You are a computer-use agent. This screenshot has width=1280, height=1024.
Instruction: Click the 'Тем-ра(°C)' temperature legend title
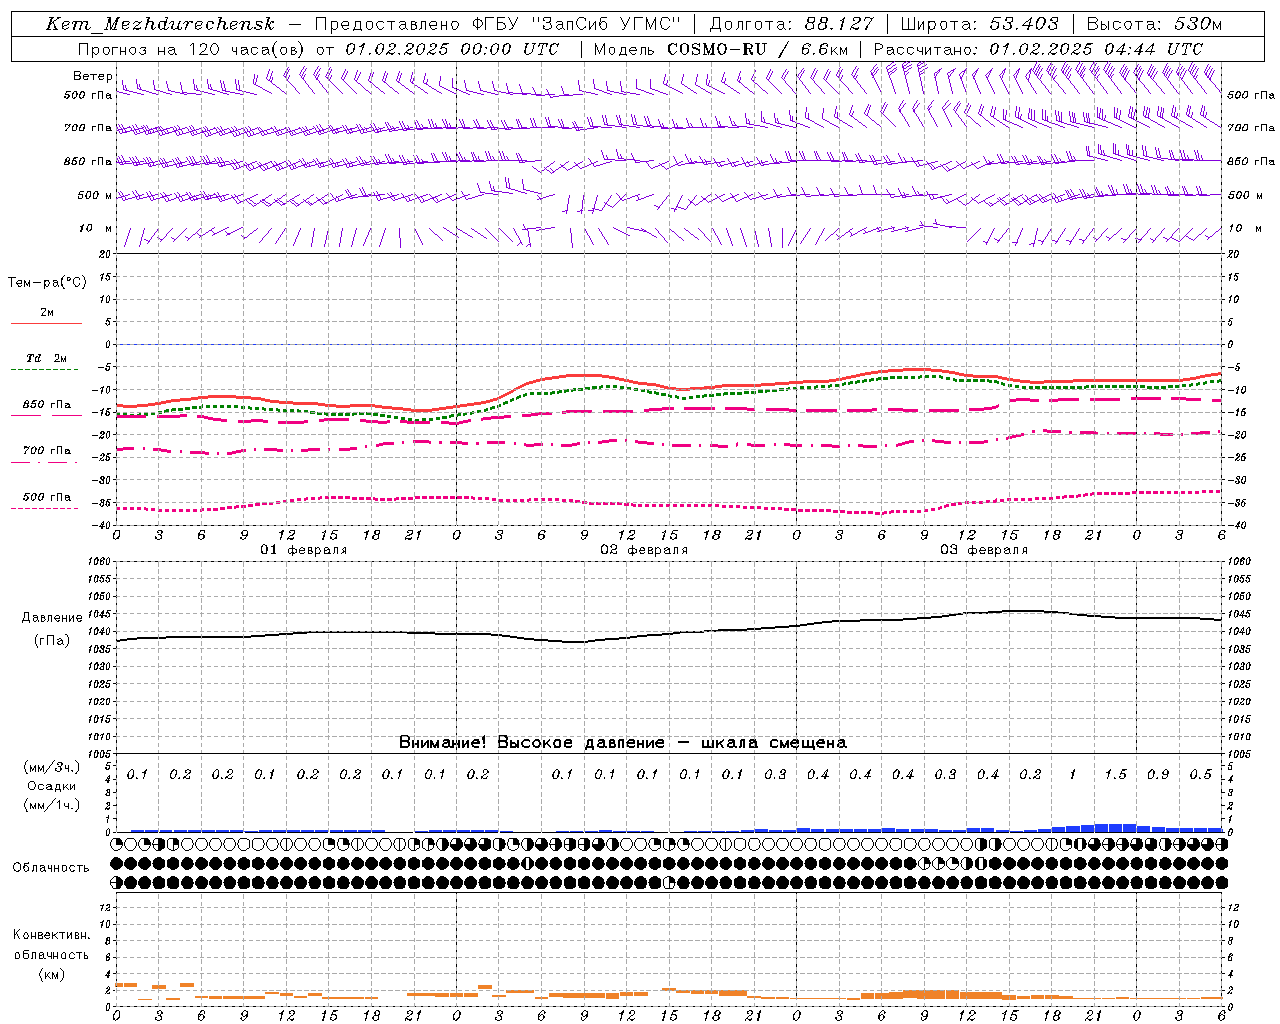pos(47,283)
